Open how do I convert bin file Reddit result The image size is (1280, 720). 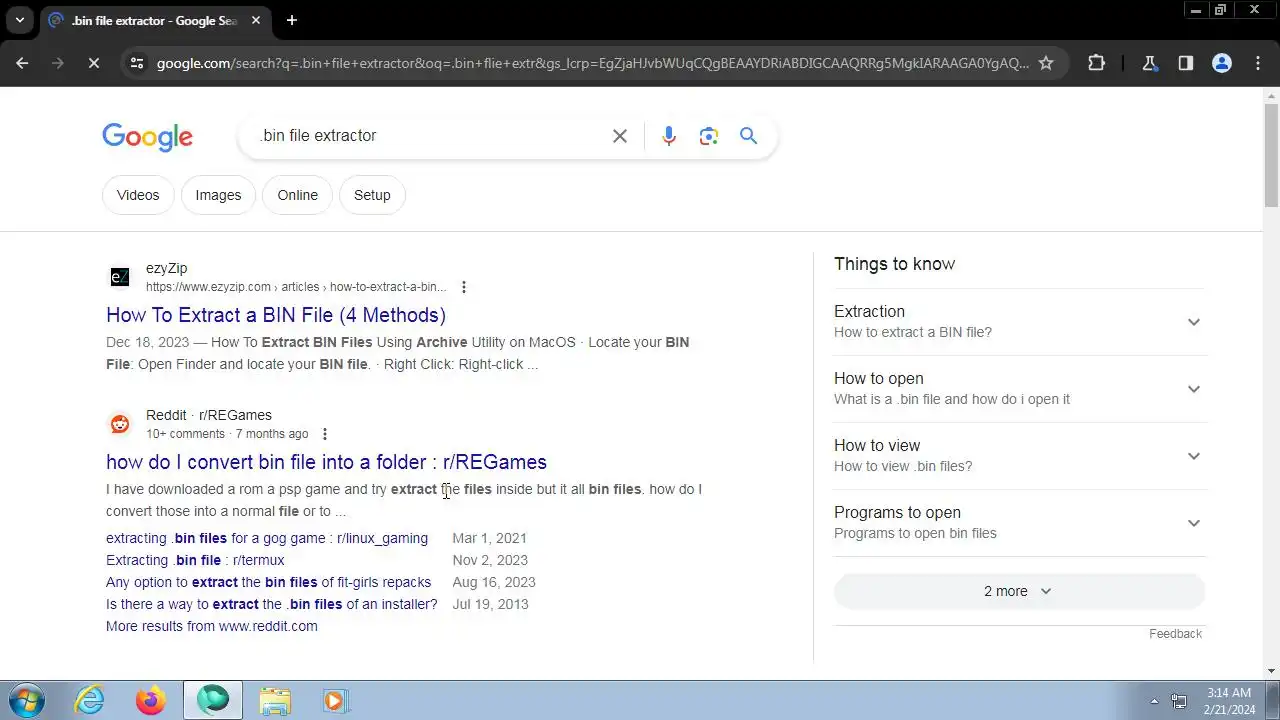click(x=326, y=462)
